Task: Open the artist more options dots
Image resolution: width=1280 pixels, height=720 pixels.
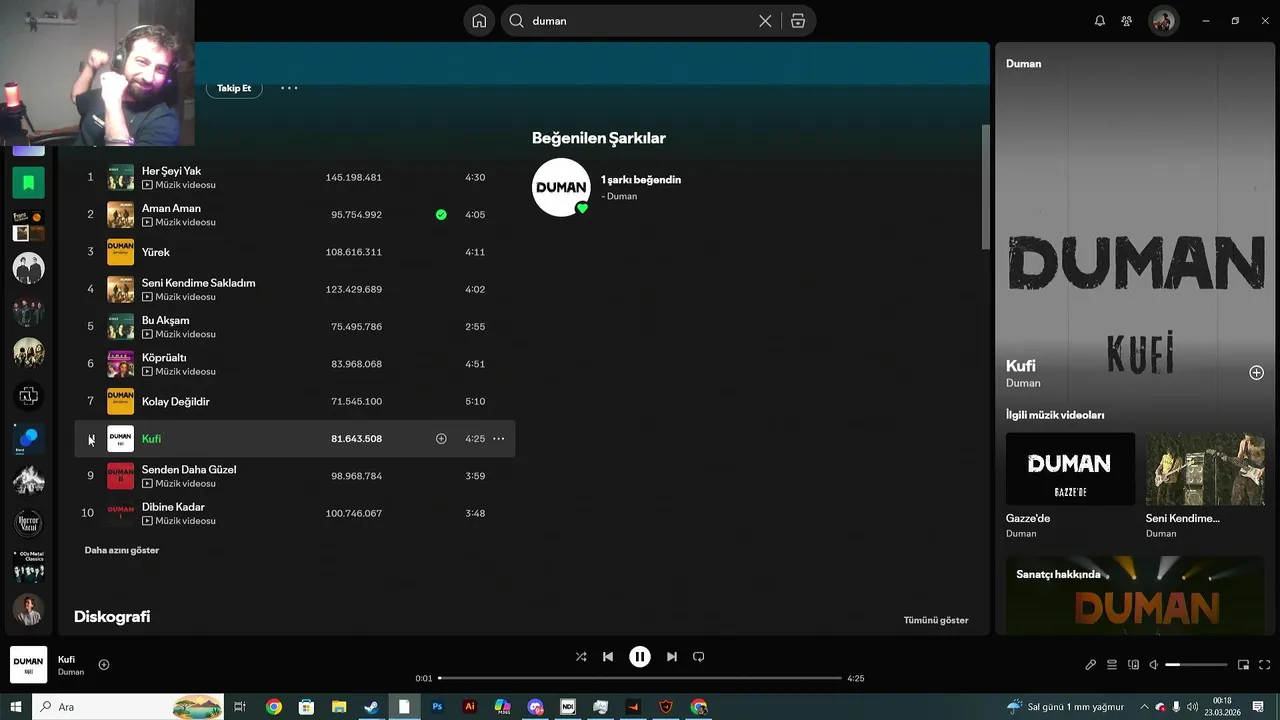Action: [x=289, y=88]
